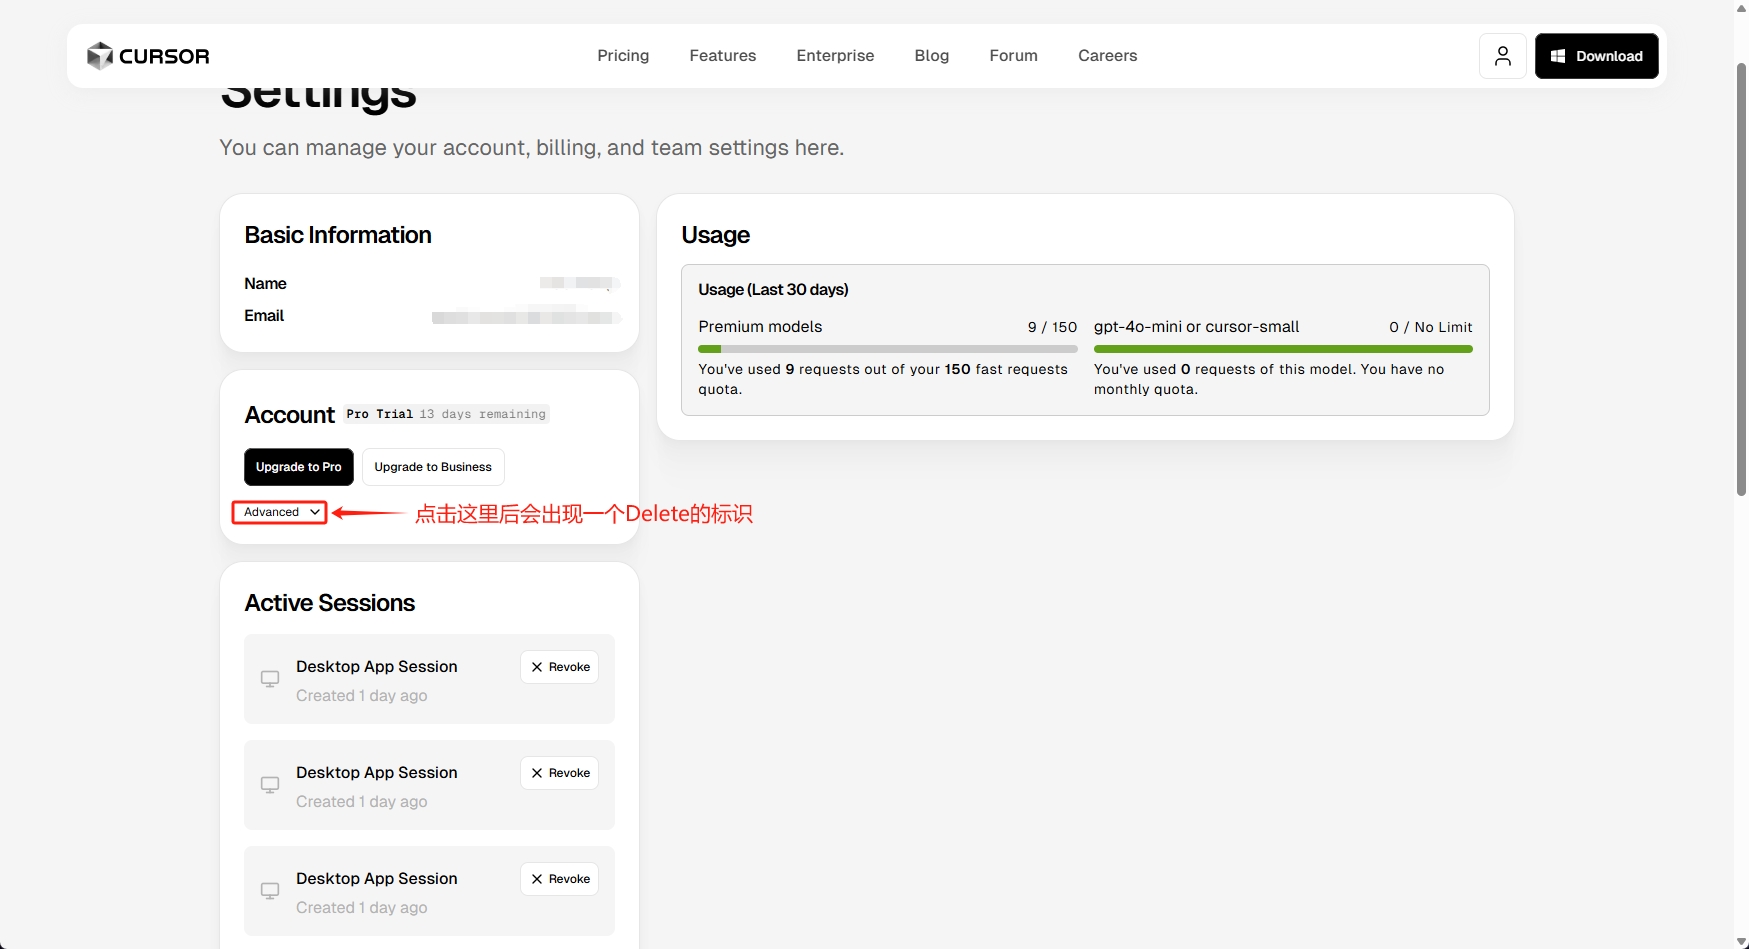Click the gpt-4o-mini usage progress bar
The height and width of the screenshot is (949, 1749).
click(1283, 349)
